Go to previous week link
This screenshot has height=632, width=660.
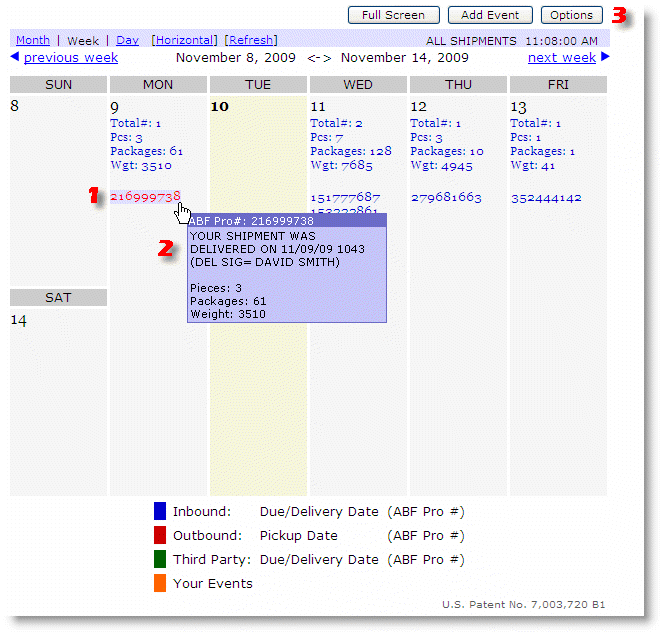point(71,57)
